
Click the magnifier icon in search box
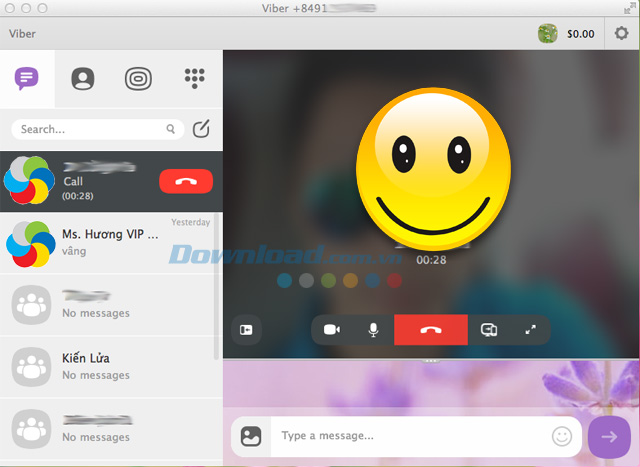coord(171,129)
